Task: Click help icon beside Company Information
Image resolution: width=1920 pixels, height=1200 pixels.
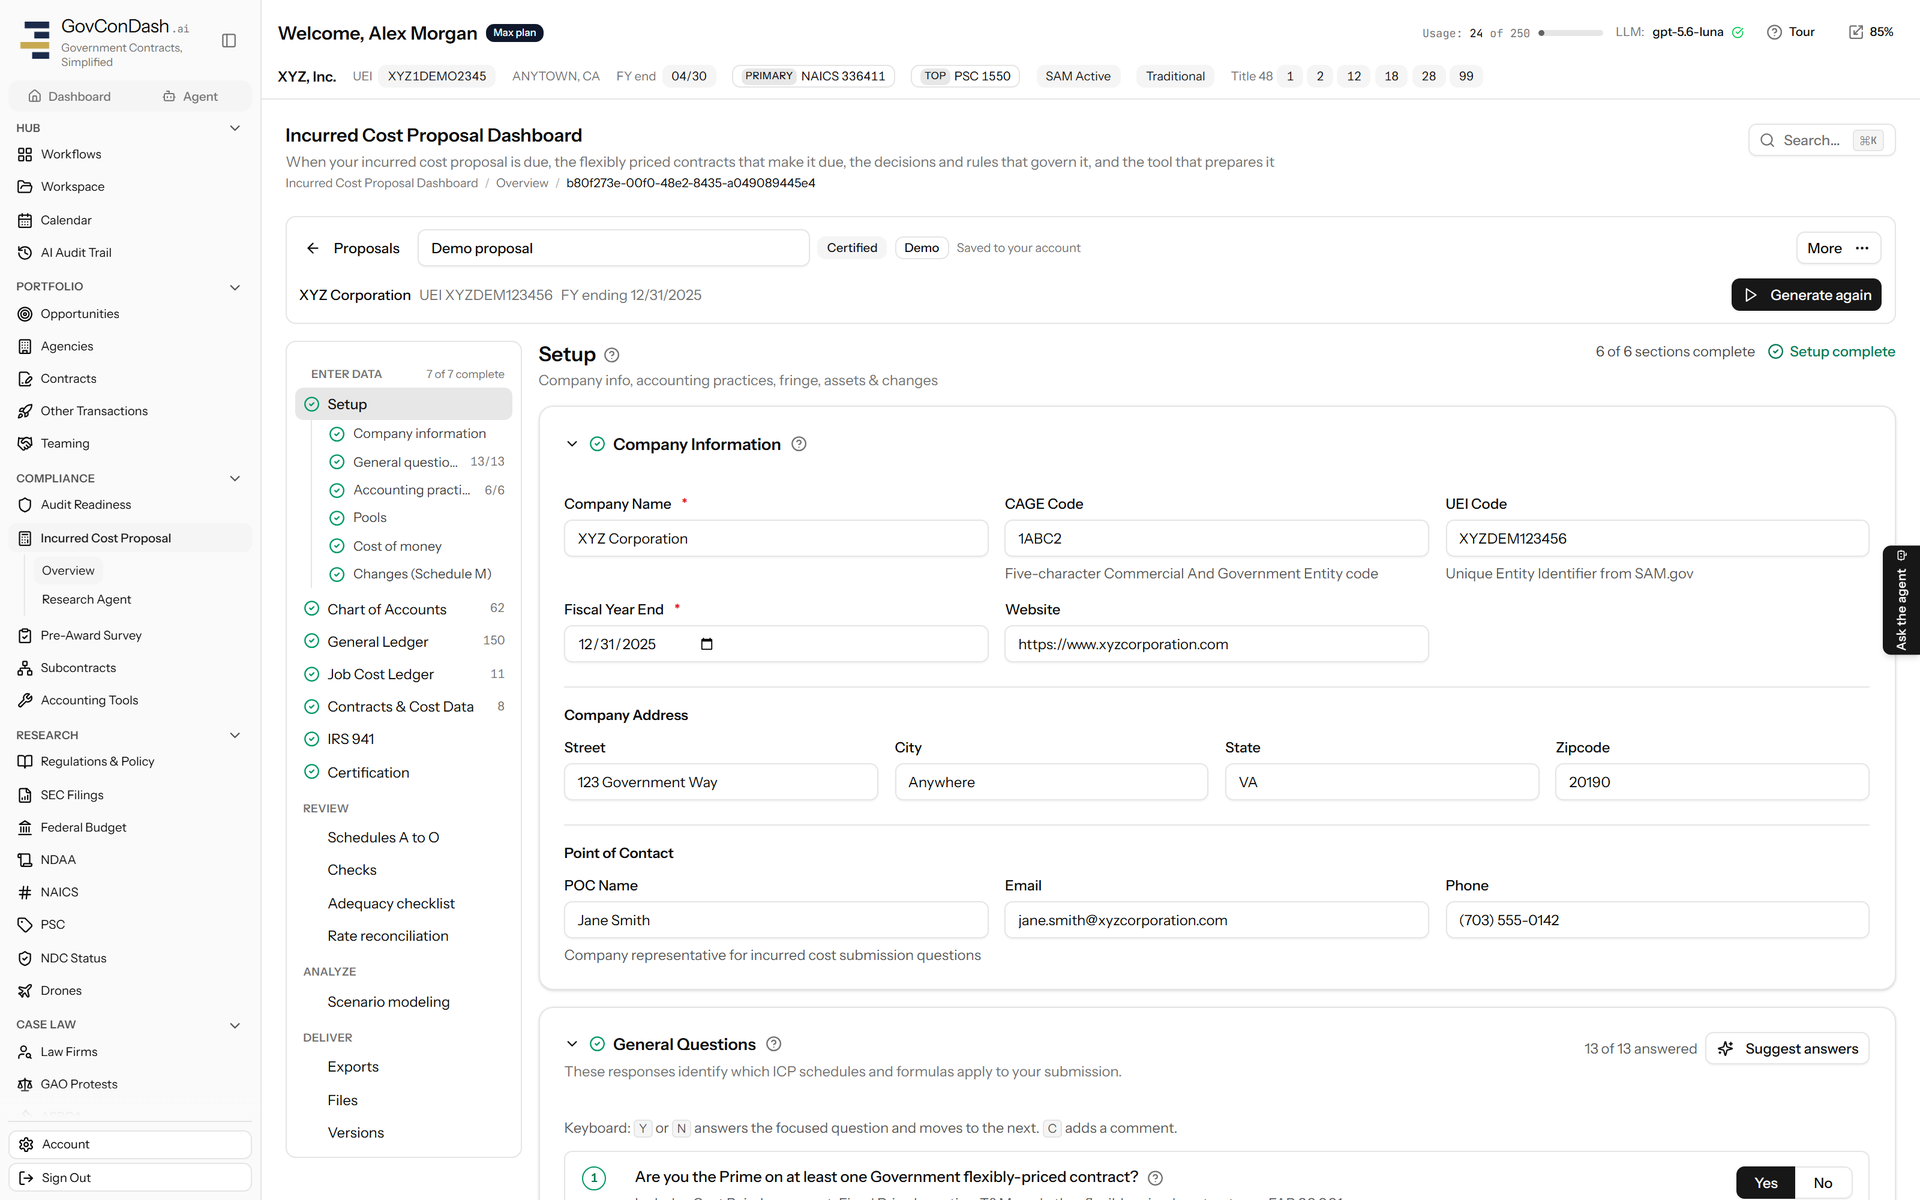Action: click(799, 444)
